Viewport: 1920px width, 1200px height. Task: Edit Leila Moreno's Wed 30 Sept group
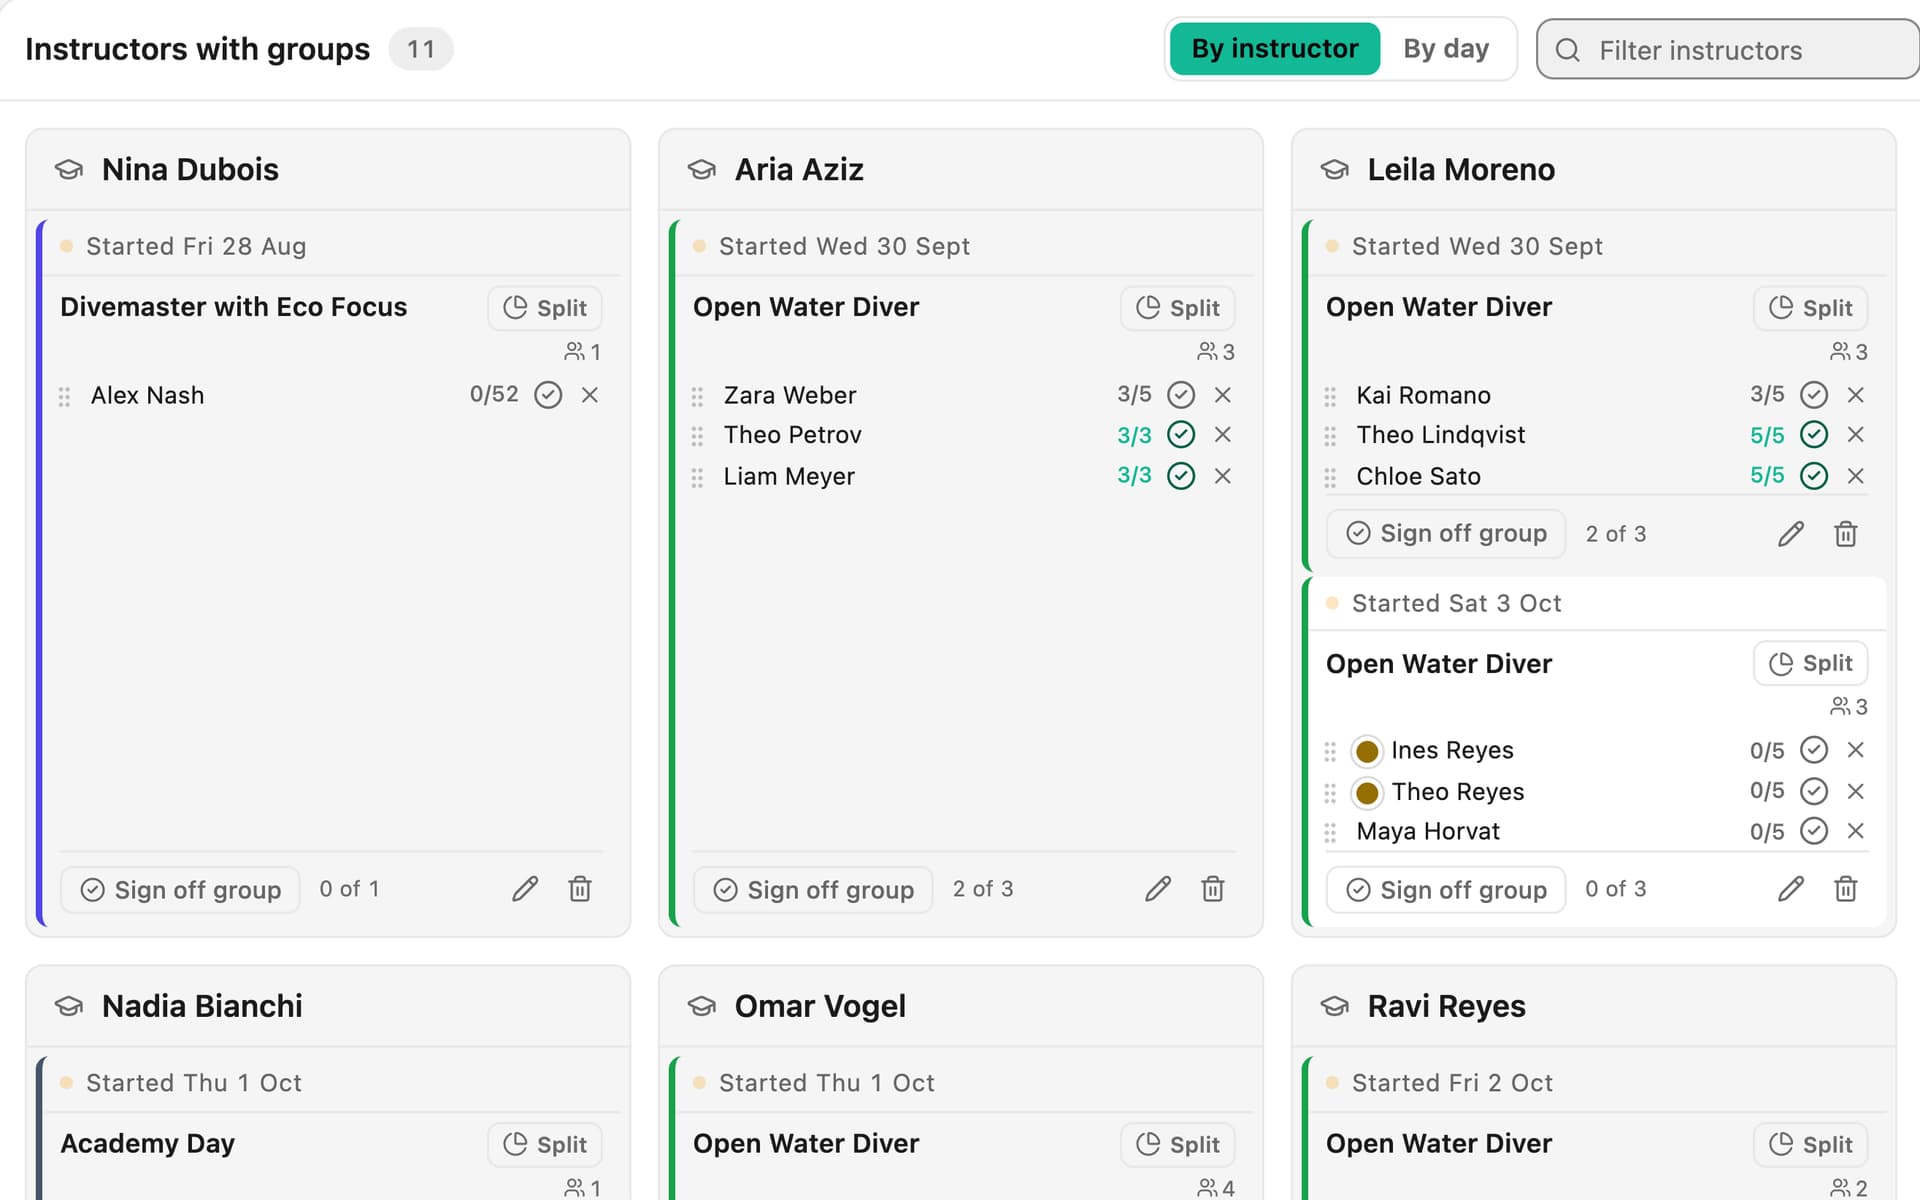point(1791,534)
